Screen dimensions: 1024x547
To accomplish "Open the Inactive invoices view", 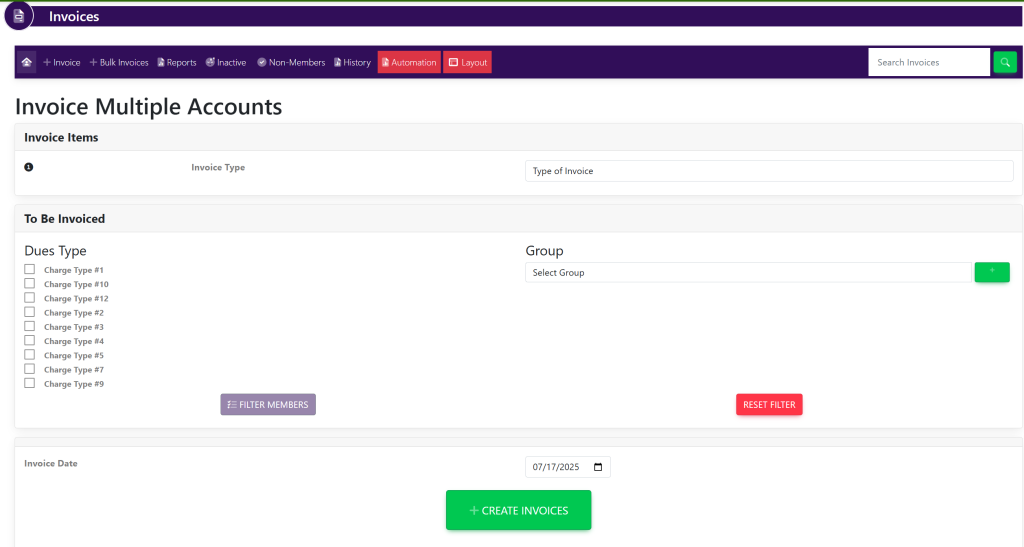I will (225, 62).
